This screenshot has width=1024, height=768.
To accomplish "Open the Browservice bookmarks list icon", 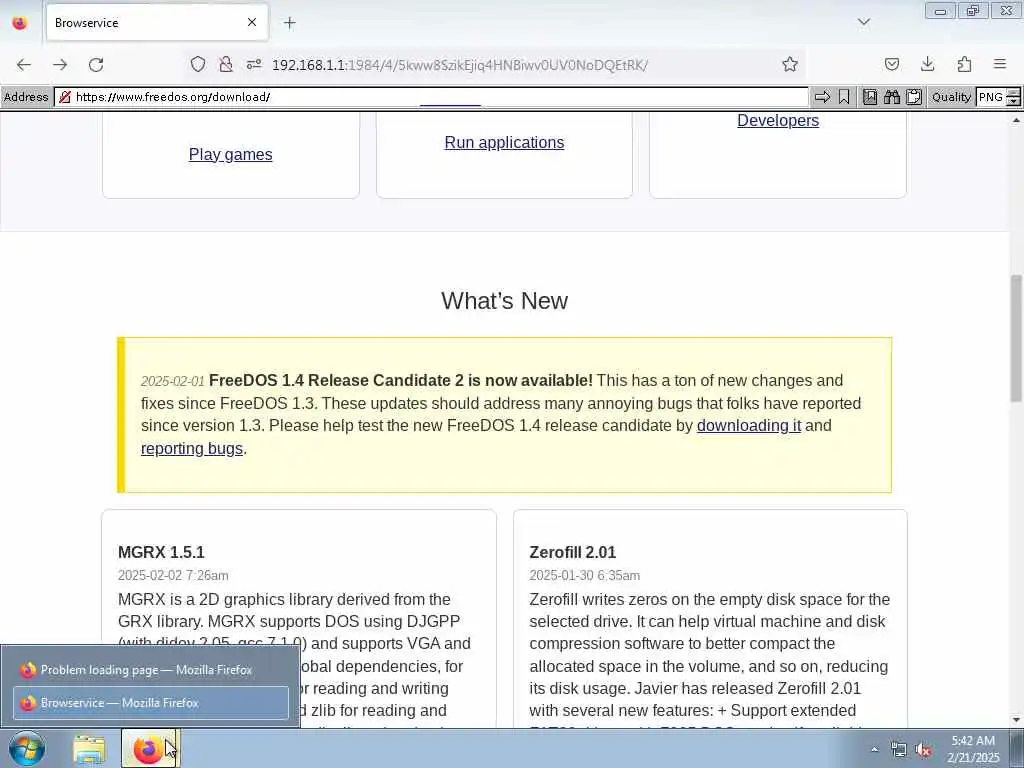I will tap(870, 97).
